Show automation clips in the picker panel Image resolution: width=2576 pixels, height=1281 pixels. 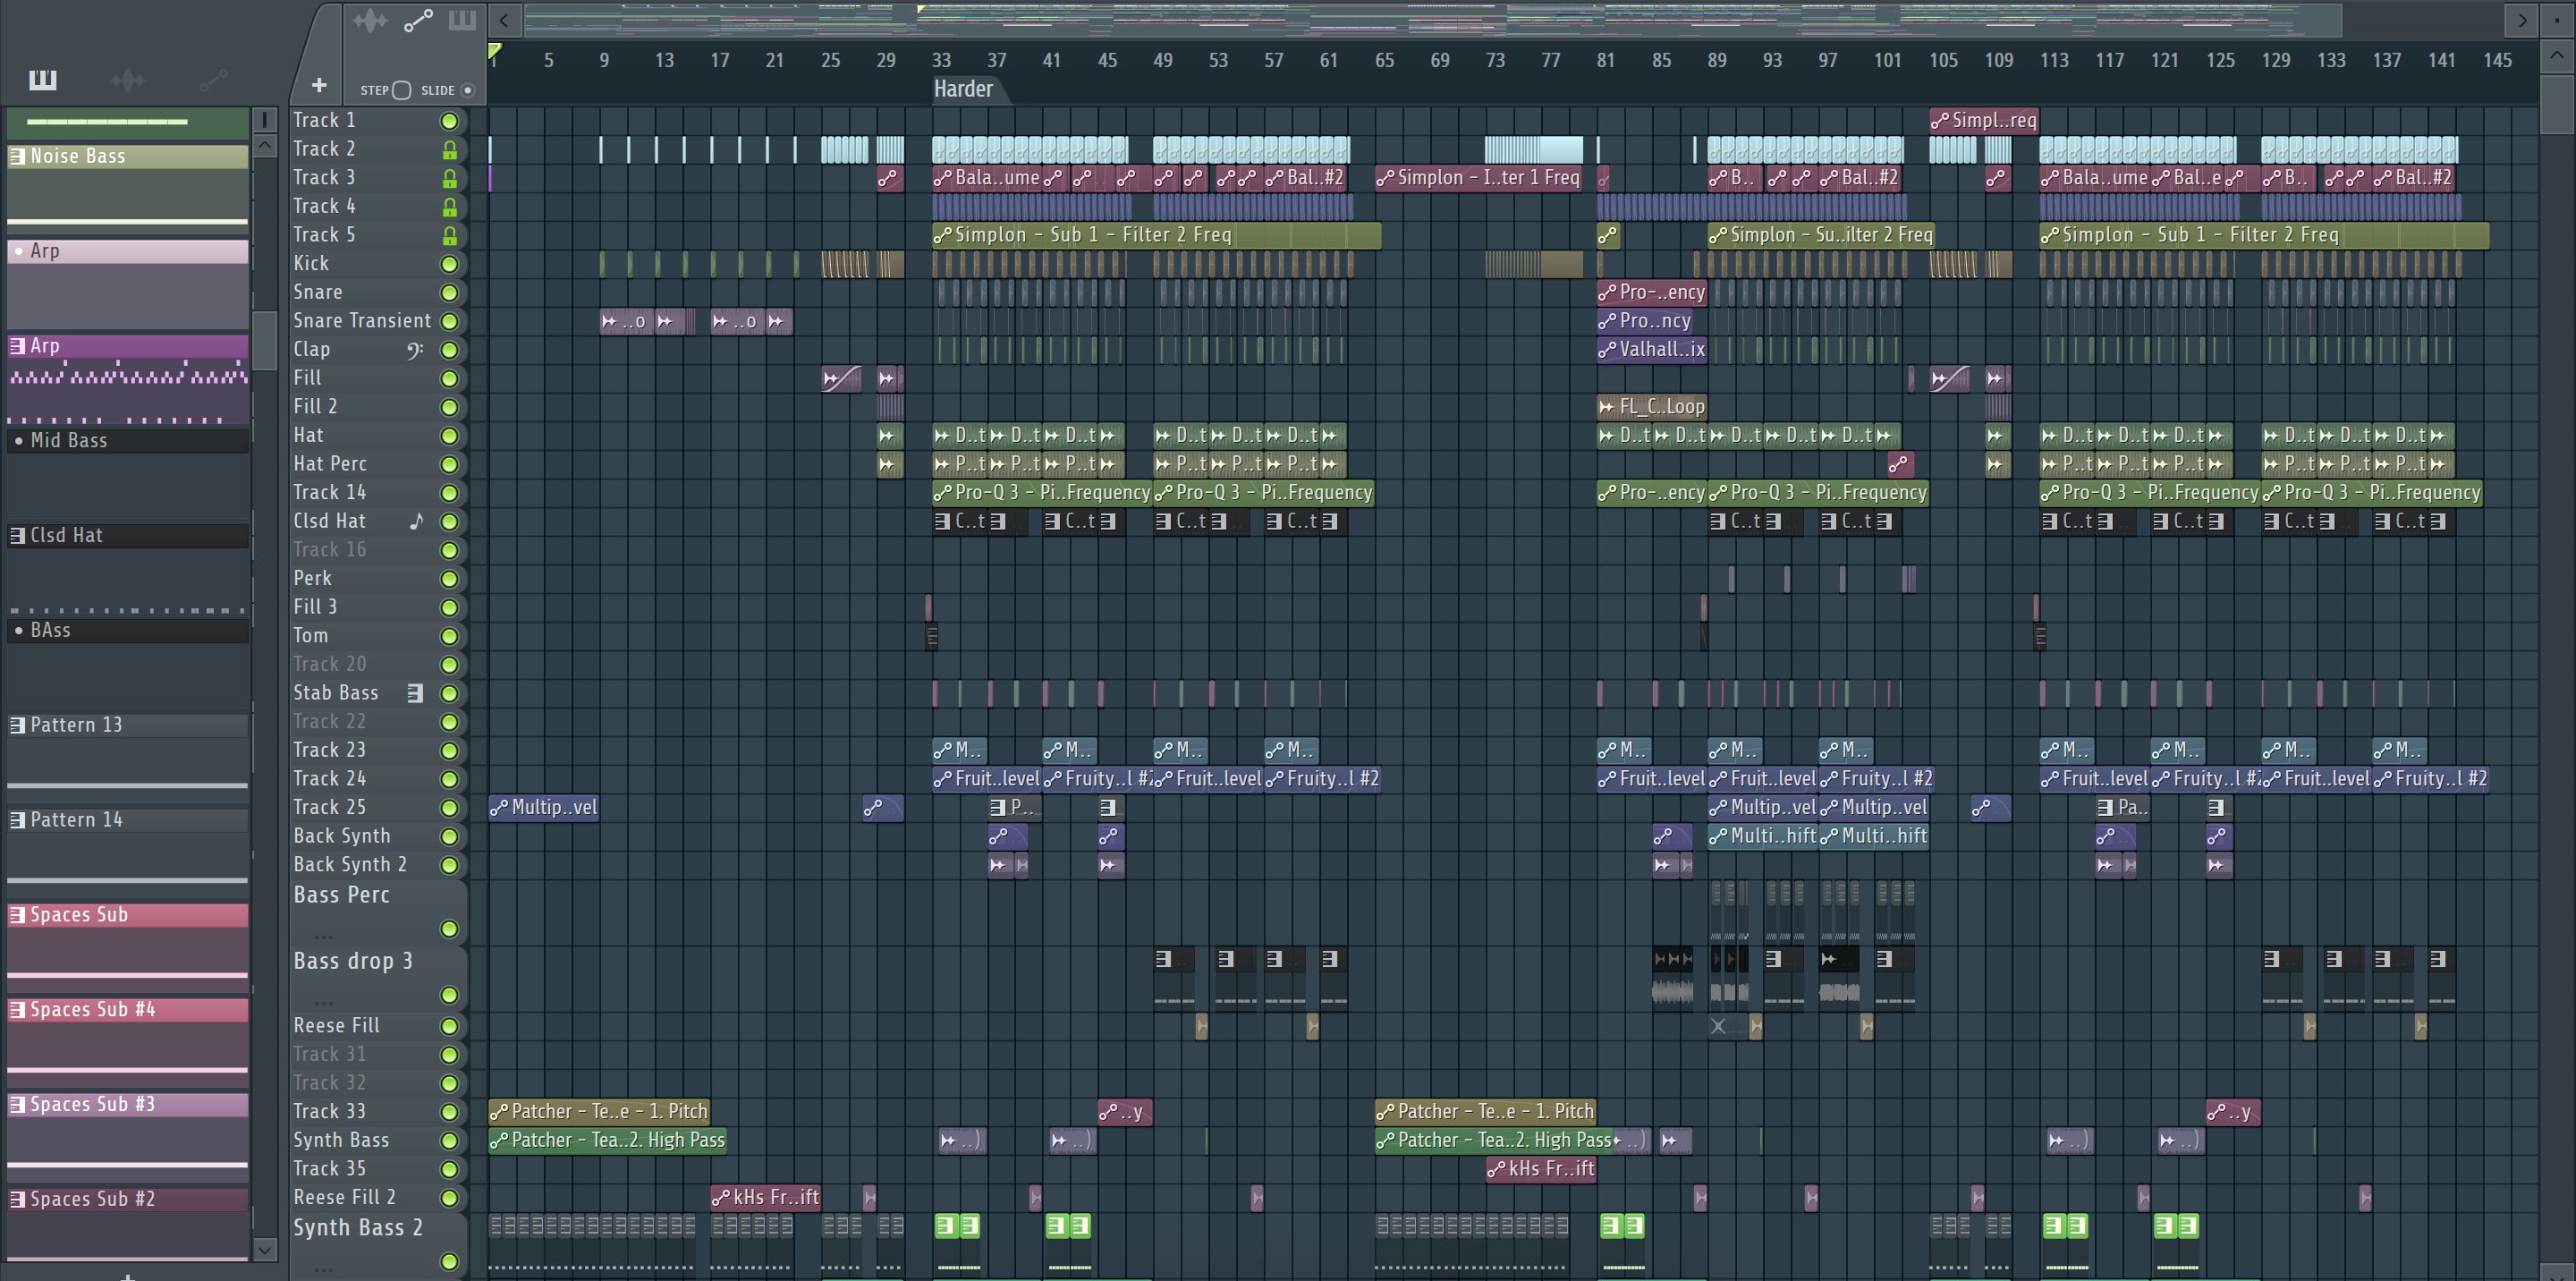[213, 80]
